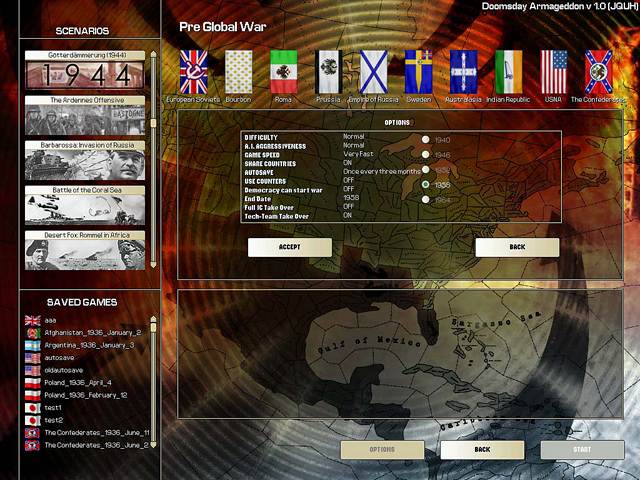Open Battle of the Coral Sea scenario
The height and width of the screenshot is (480, 640).
click(x=85, y=205)
